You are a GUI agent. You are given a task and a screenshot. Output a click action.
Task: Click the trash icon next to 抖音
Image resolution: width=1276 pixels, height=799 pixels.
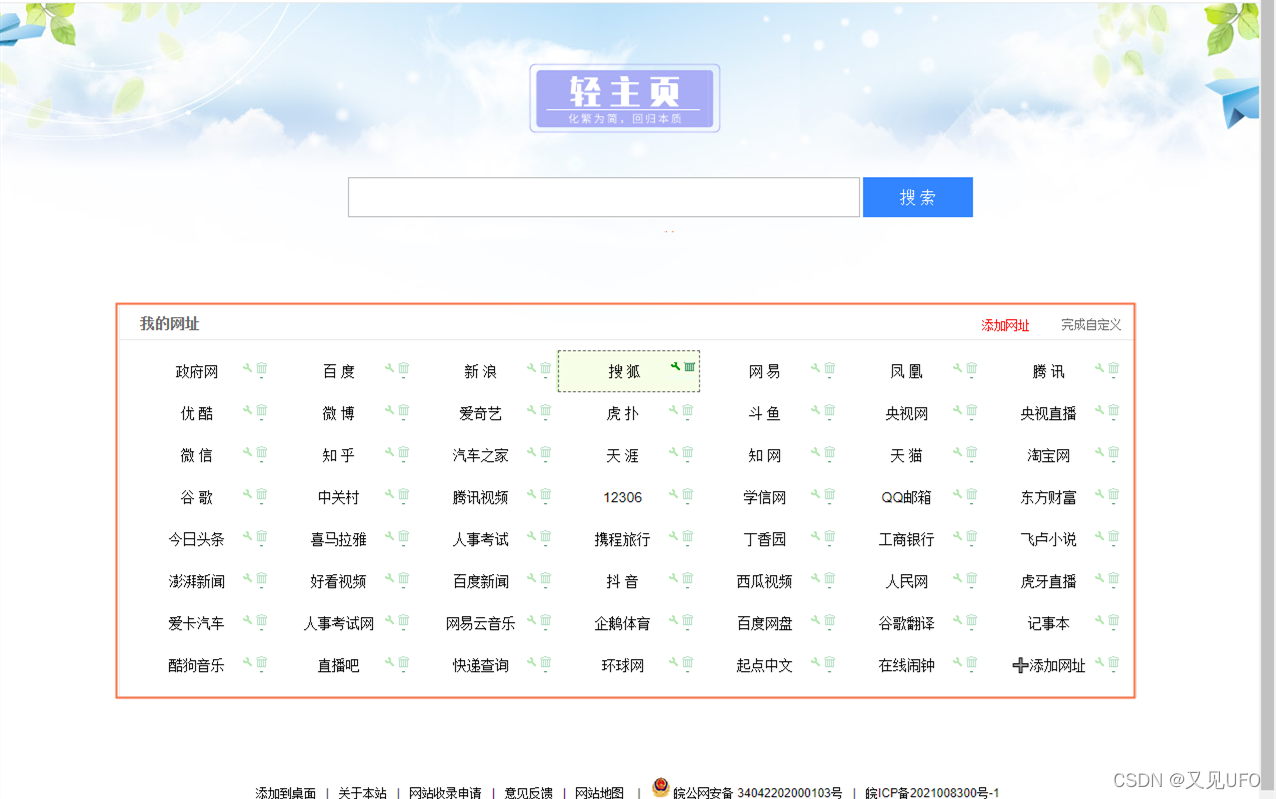click(690, 579)
